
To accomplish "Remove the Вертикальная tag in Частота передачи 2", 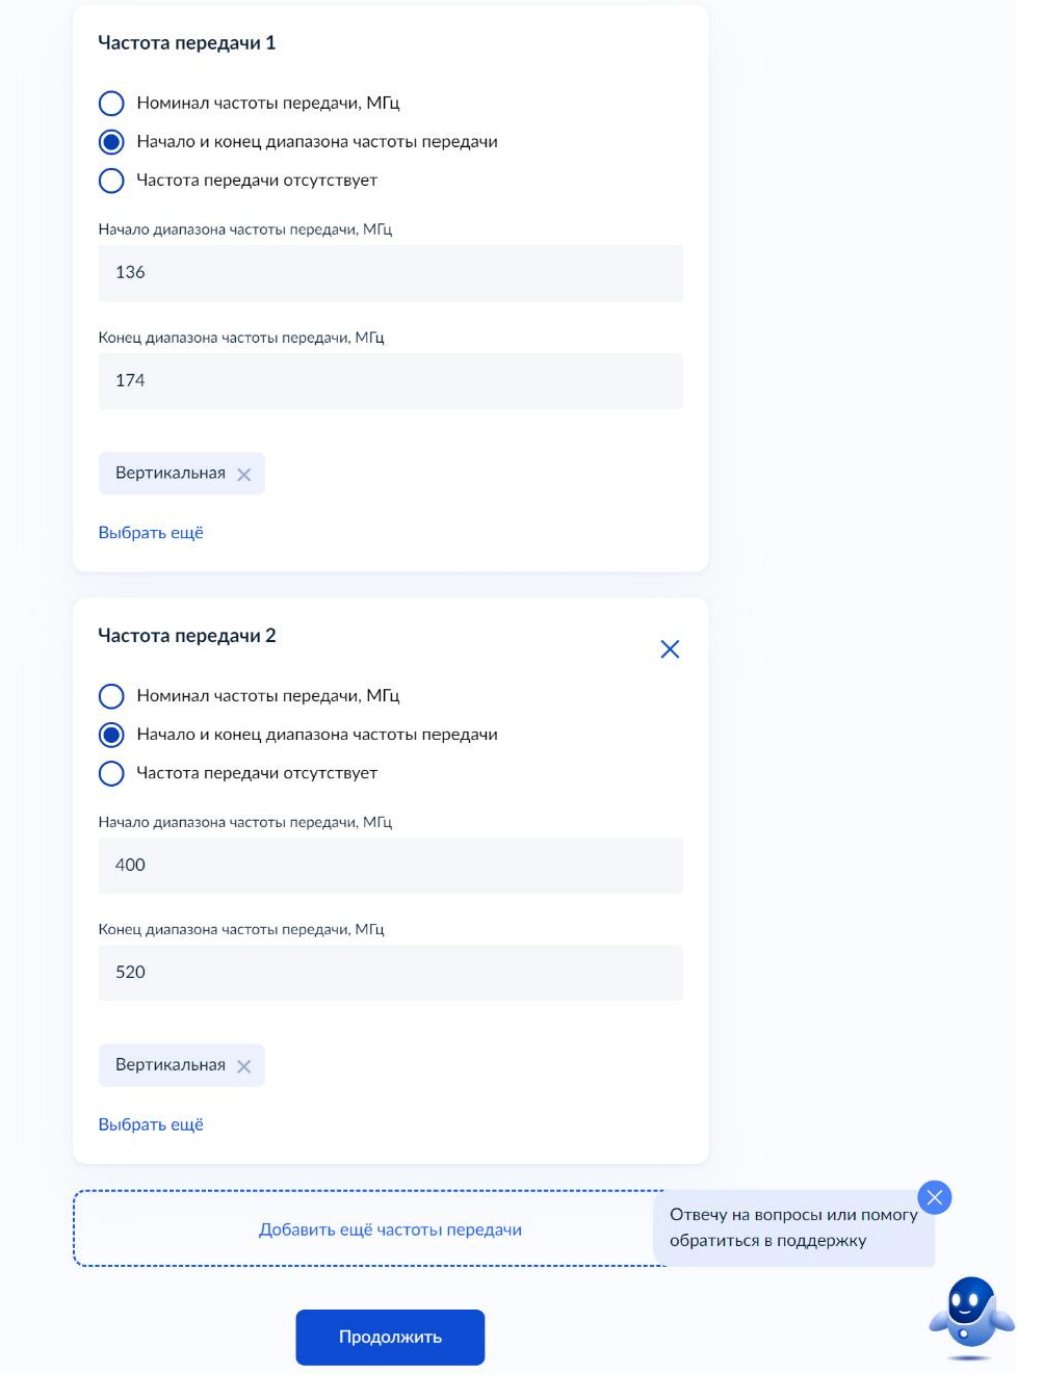I will (244, 1066).
